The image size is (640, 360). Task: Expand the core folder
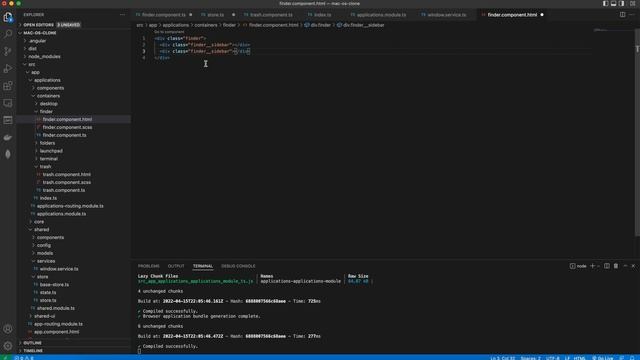coord(39,222)
